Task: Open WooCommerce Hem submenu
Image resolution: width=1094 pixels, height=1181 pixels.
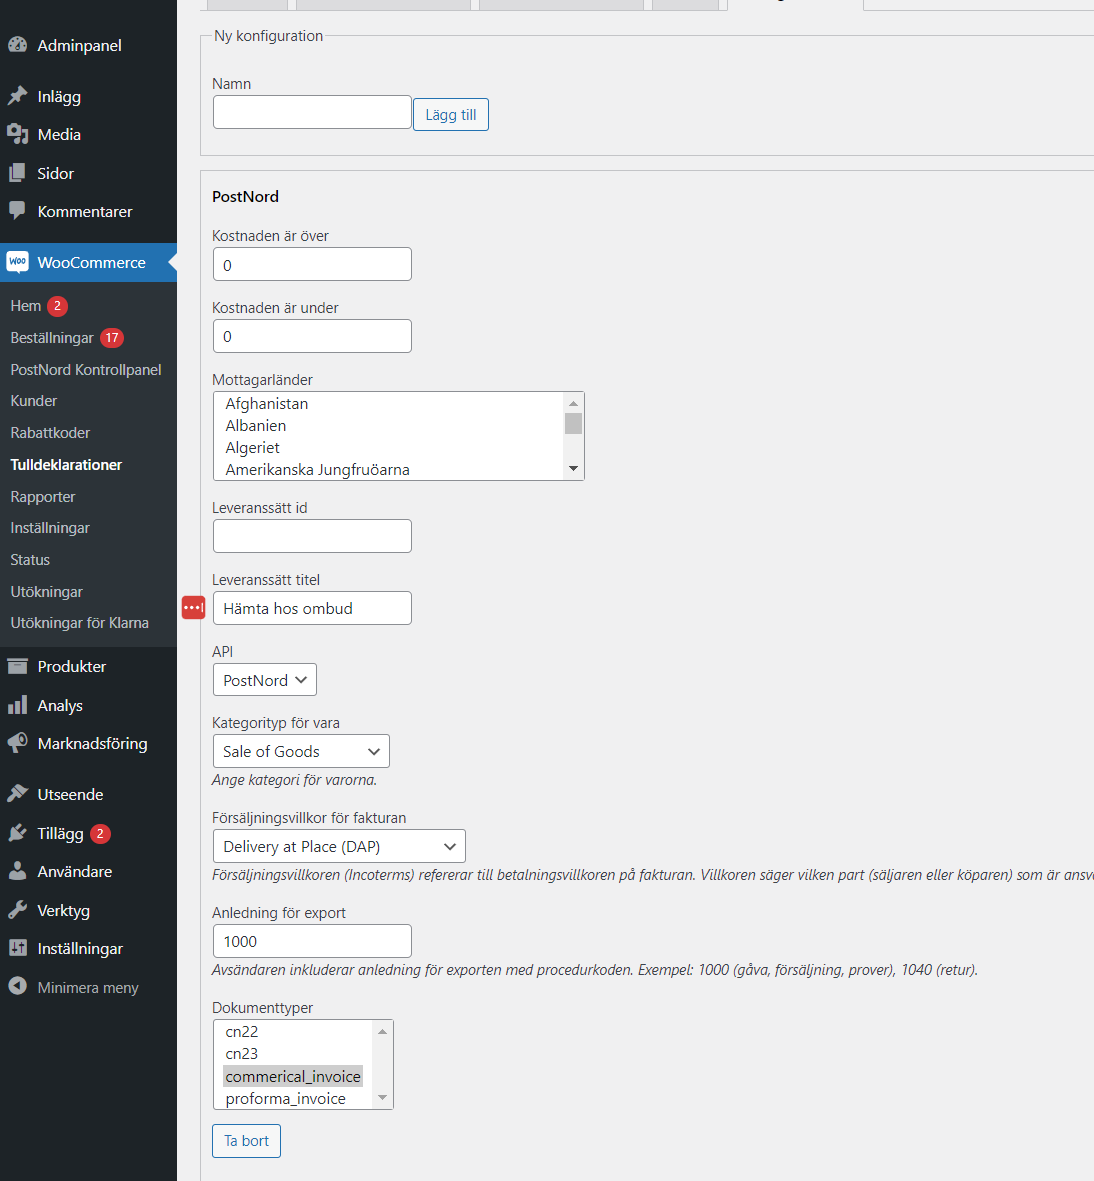Action: [26, 306]
